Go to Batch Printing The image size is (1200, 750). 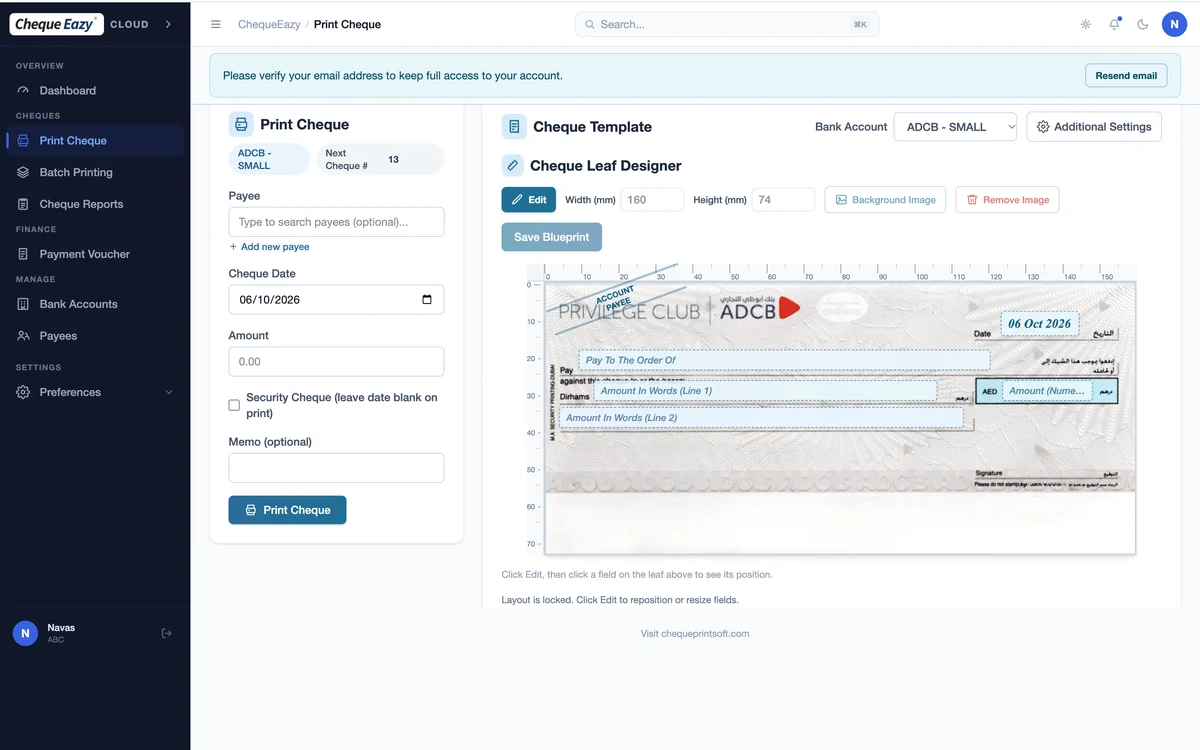point(95,172)
